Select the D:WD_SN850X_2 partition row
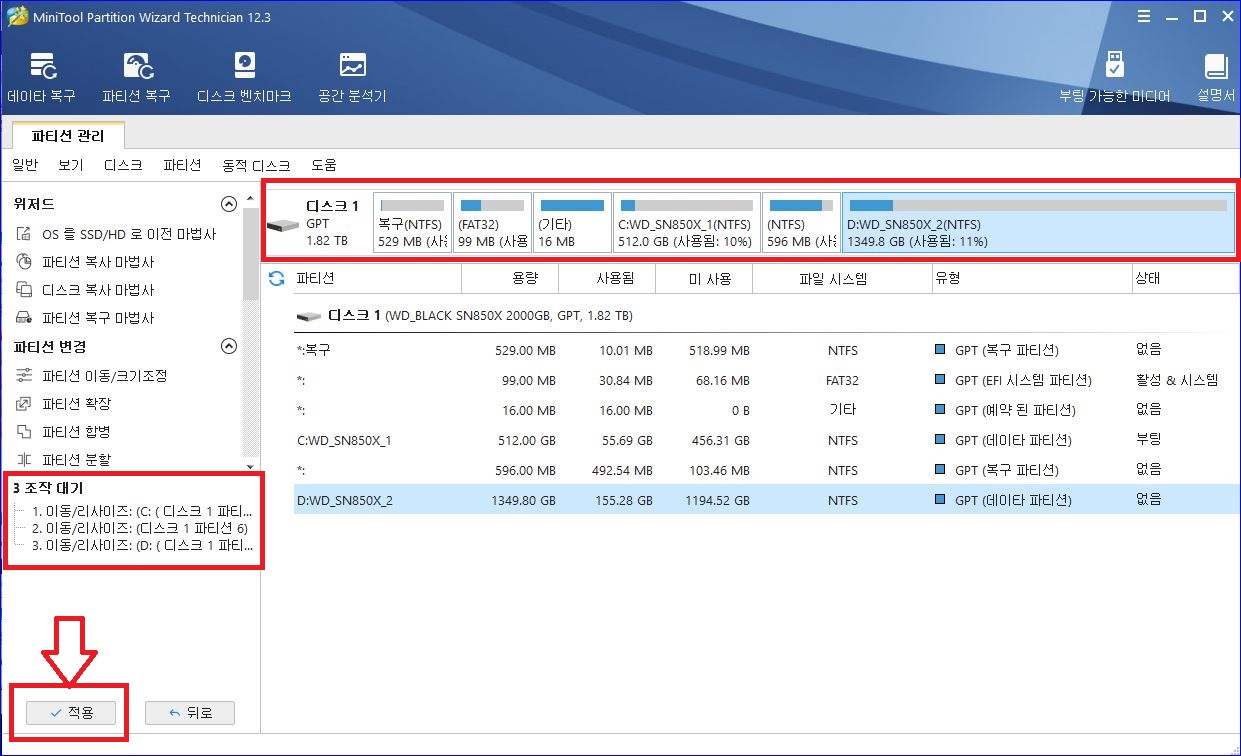Screen dimensions: 1241x756 [x=766, y=500]
